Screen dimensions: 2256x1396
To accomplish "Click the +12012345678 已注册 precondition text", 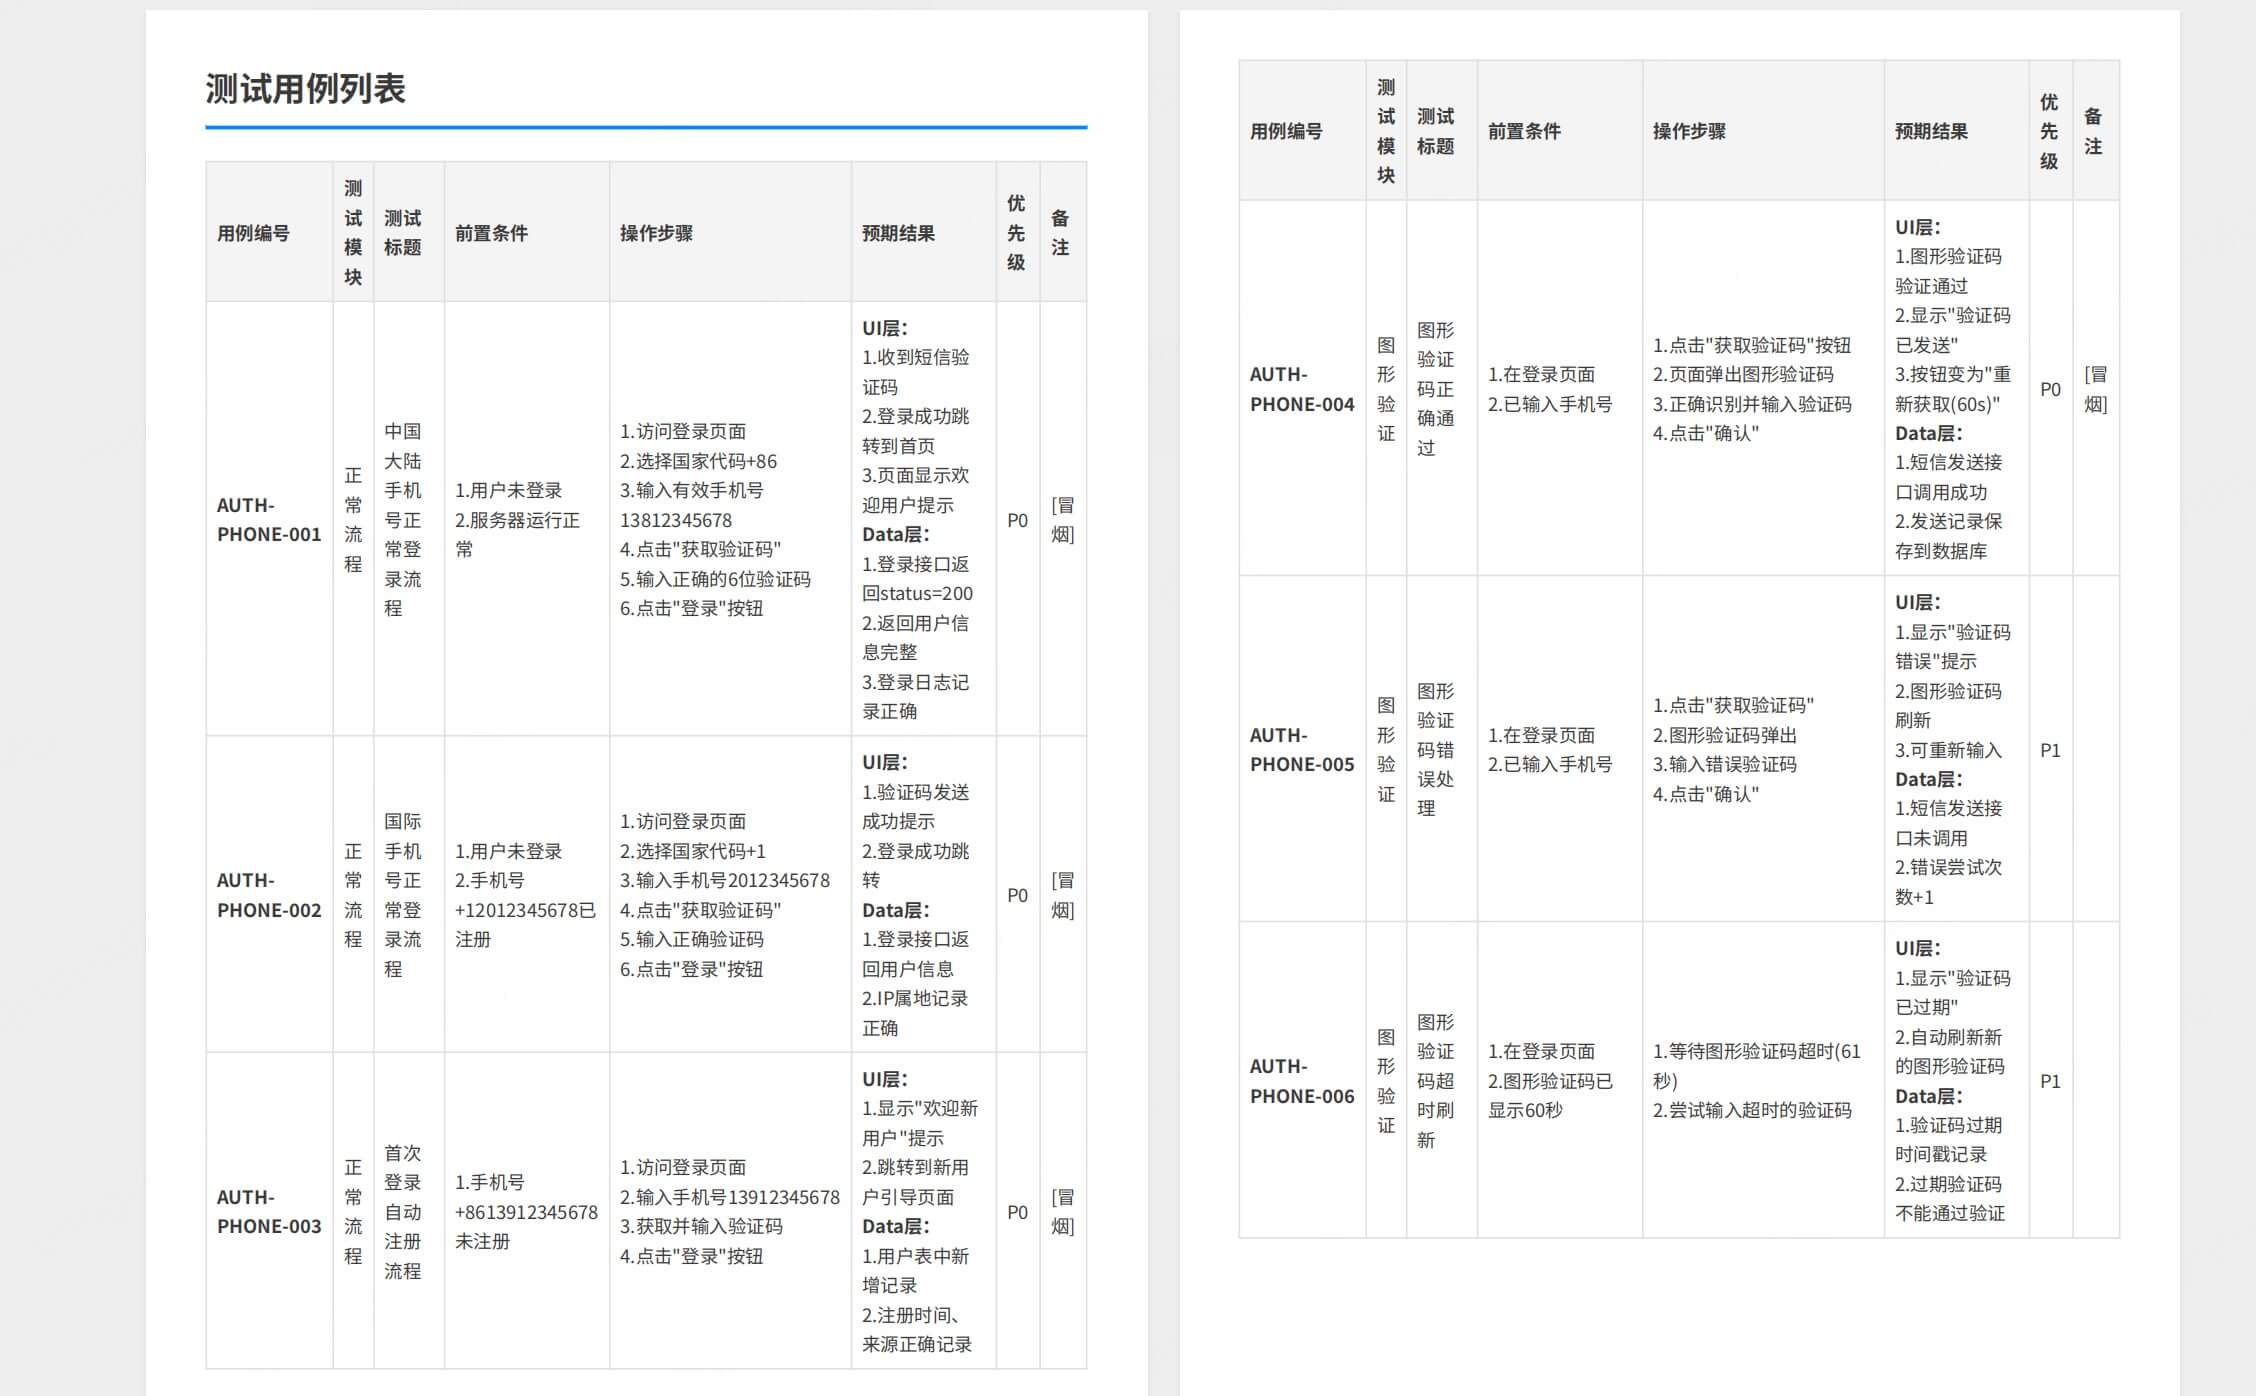I will (525, 911).
